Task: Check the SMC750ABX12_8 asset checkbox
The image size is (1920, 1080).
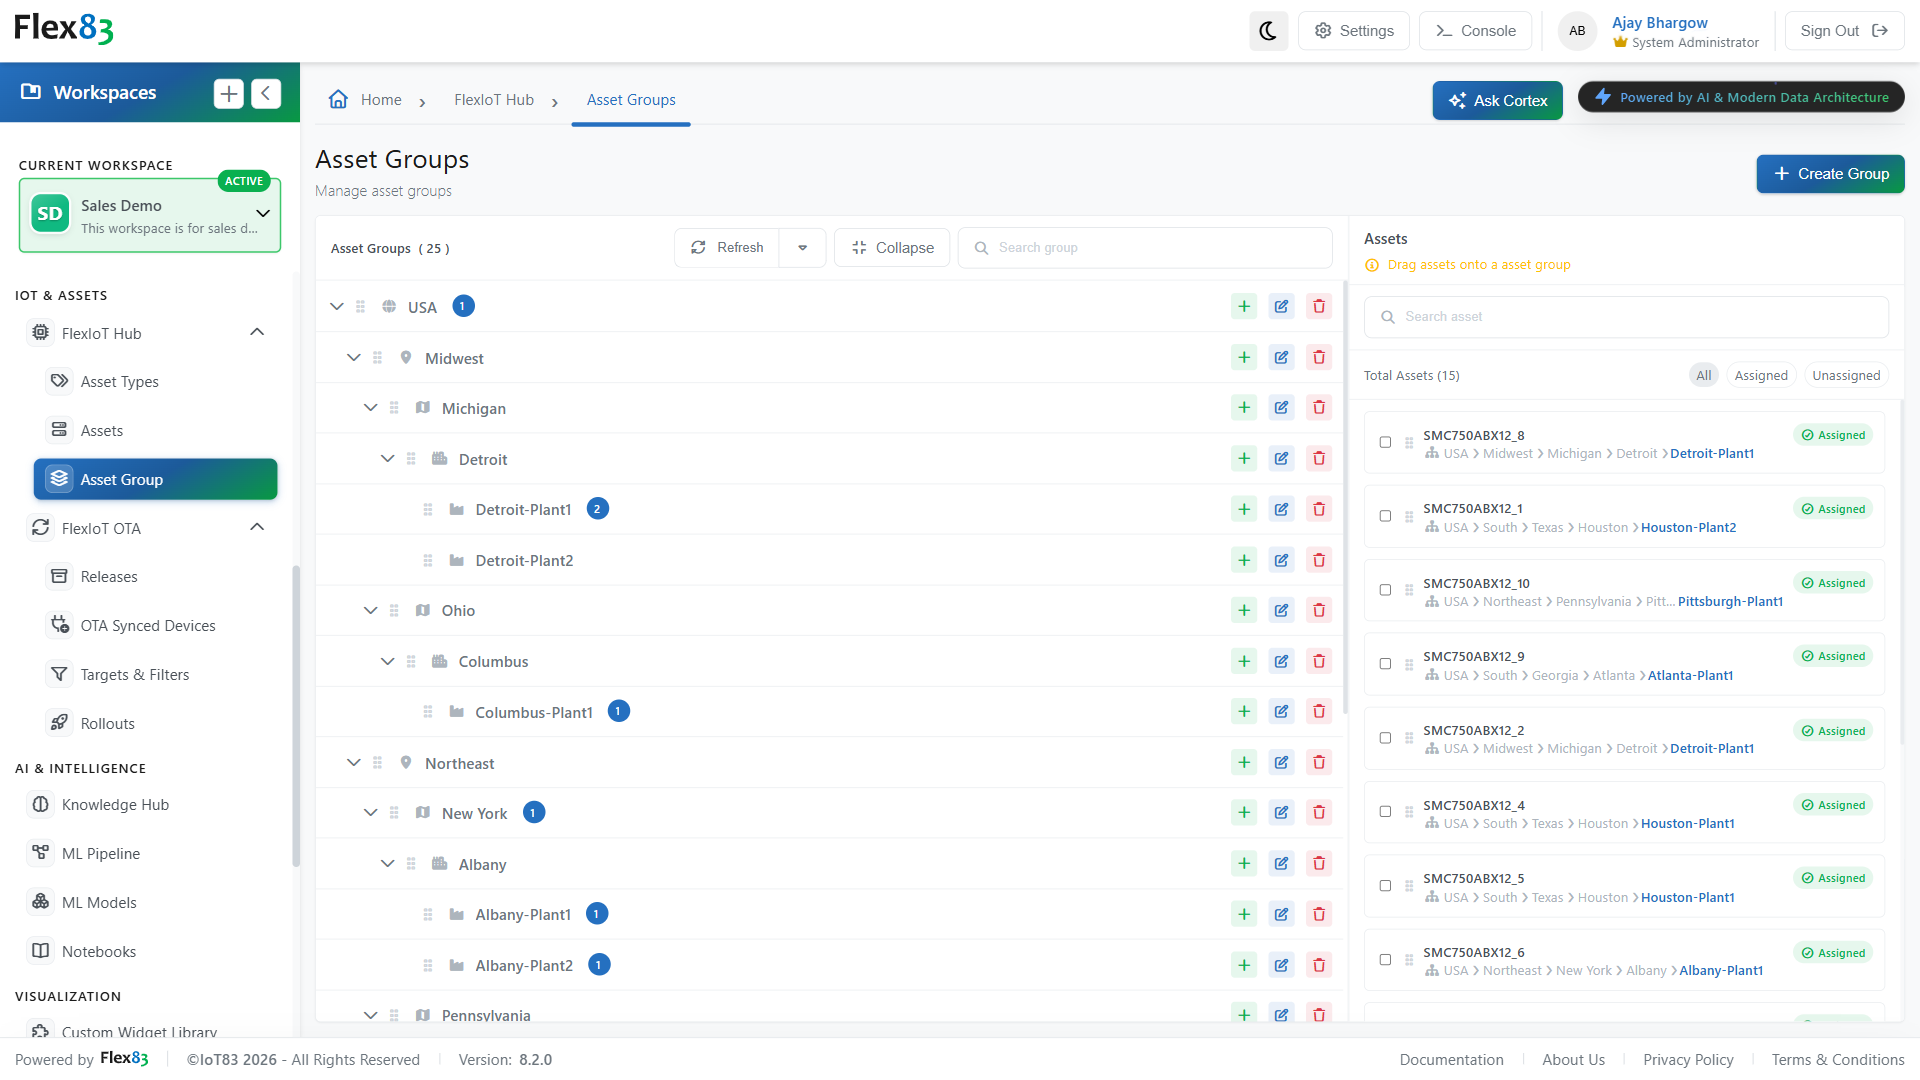Action: 1385,442
